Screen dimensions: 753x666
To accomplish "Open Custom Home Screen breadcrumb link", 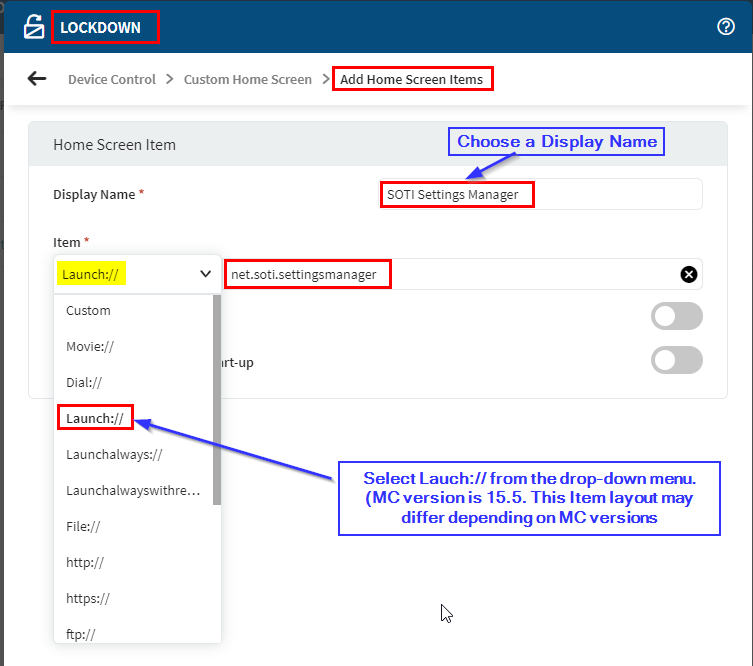I will pyautogui.click(x=247, y=79).
